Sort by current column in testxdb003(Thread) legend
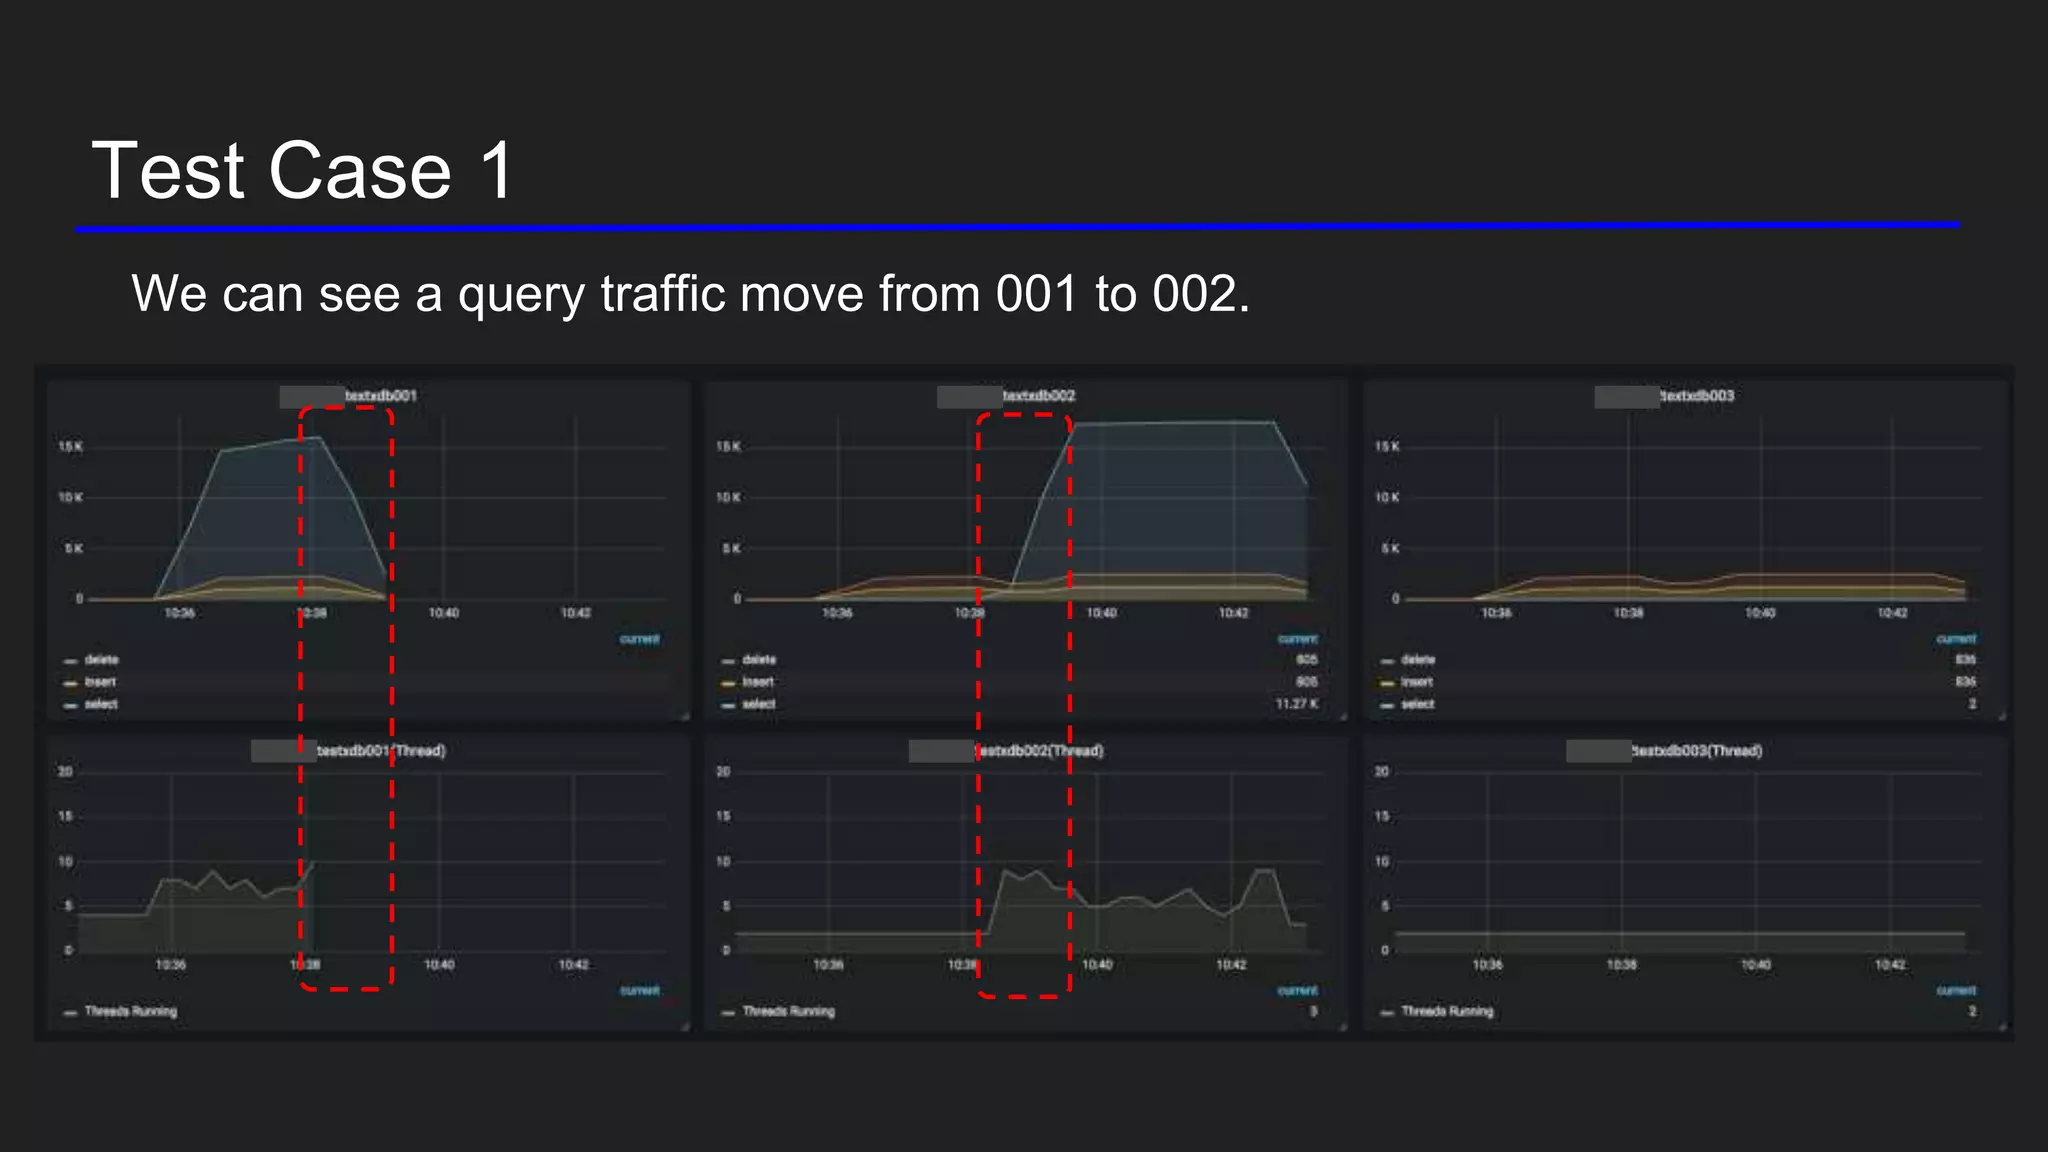2048x1152 pixels. tap(1956, 991)
